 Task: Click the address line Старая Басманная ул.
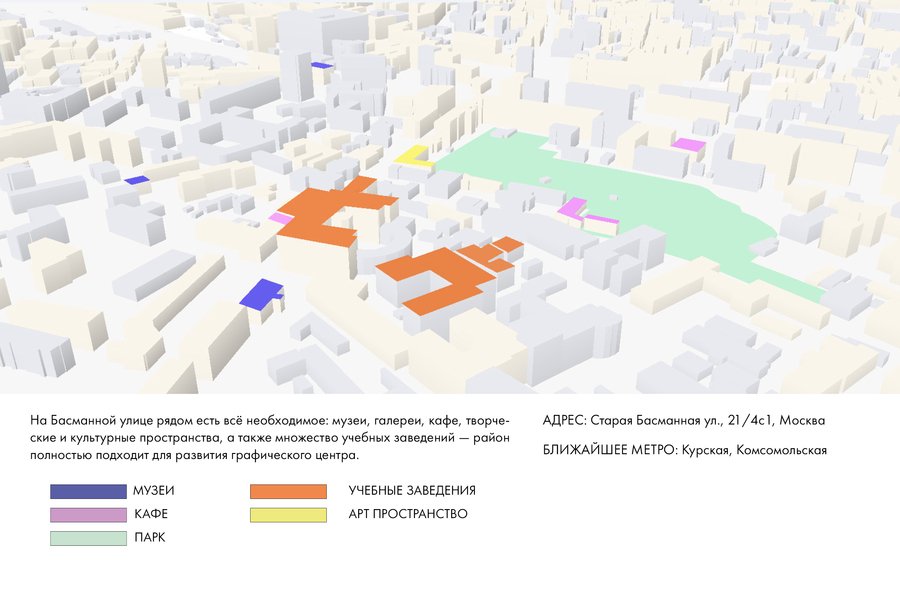coord(684,421)
